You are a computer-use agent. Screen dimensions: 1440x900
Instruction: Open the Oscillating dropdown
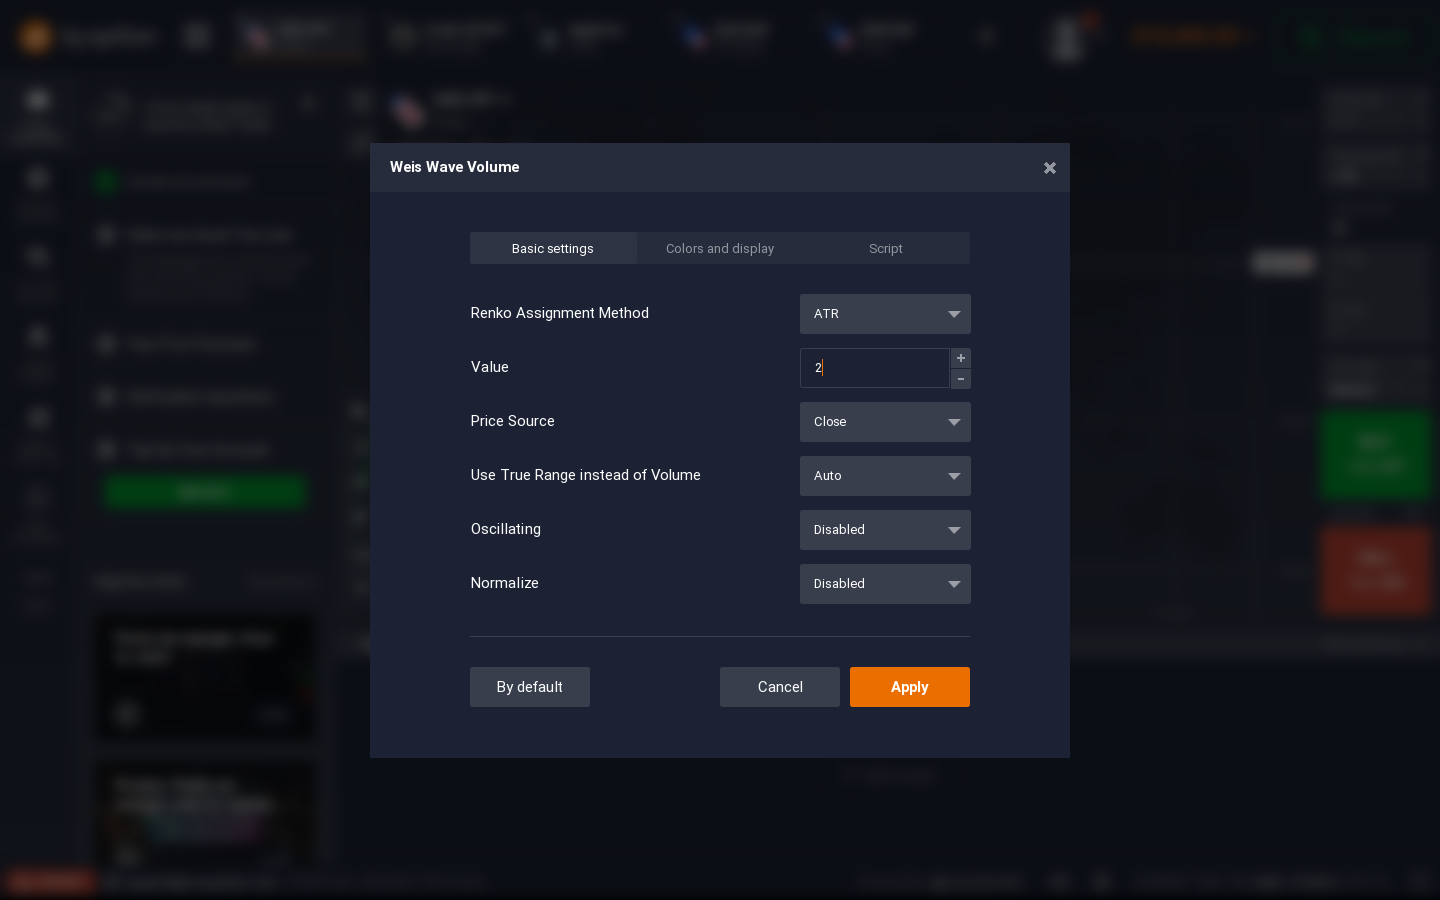(x=885, y=530)
